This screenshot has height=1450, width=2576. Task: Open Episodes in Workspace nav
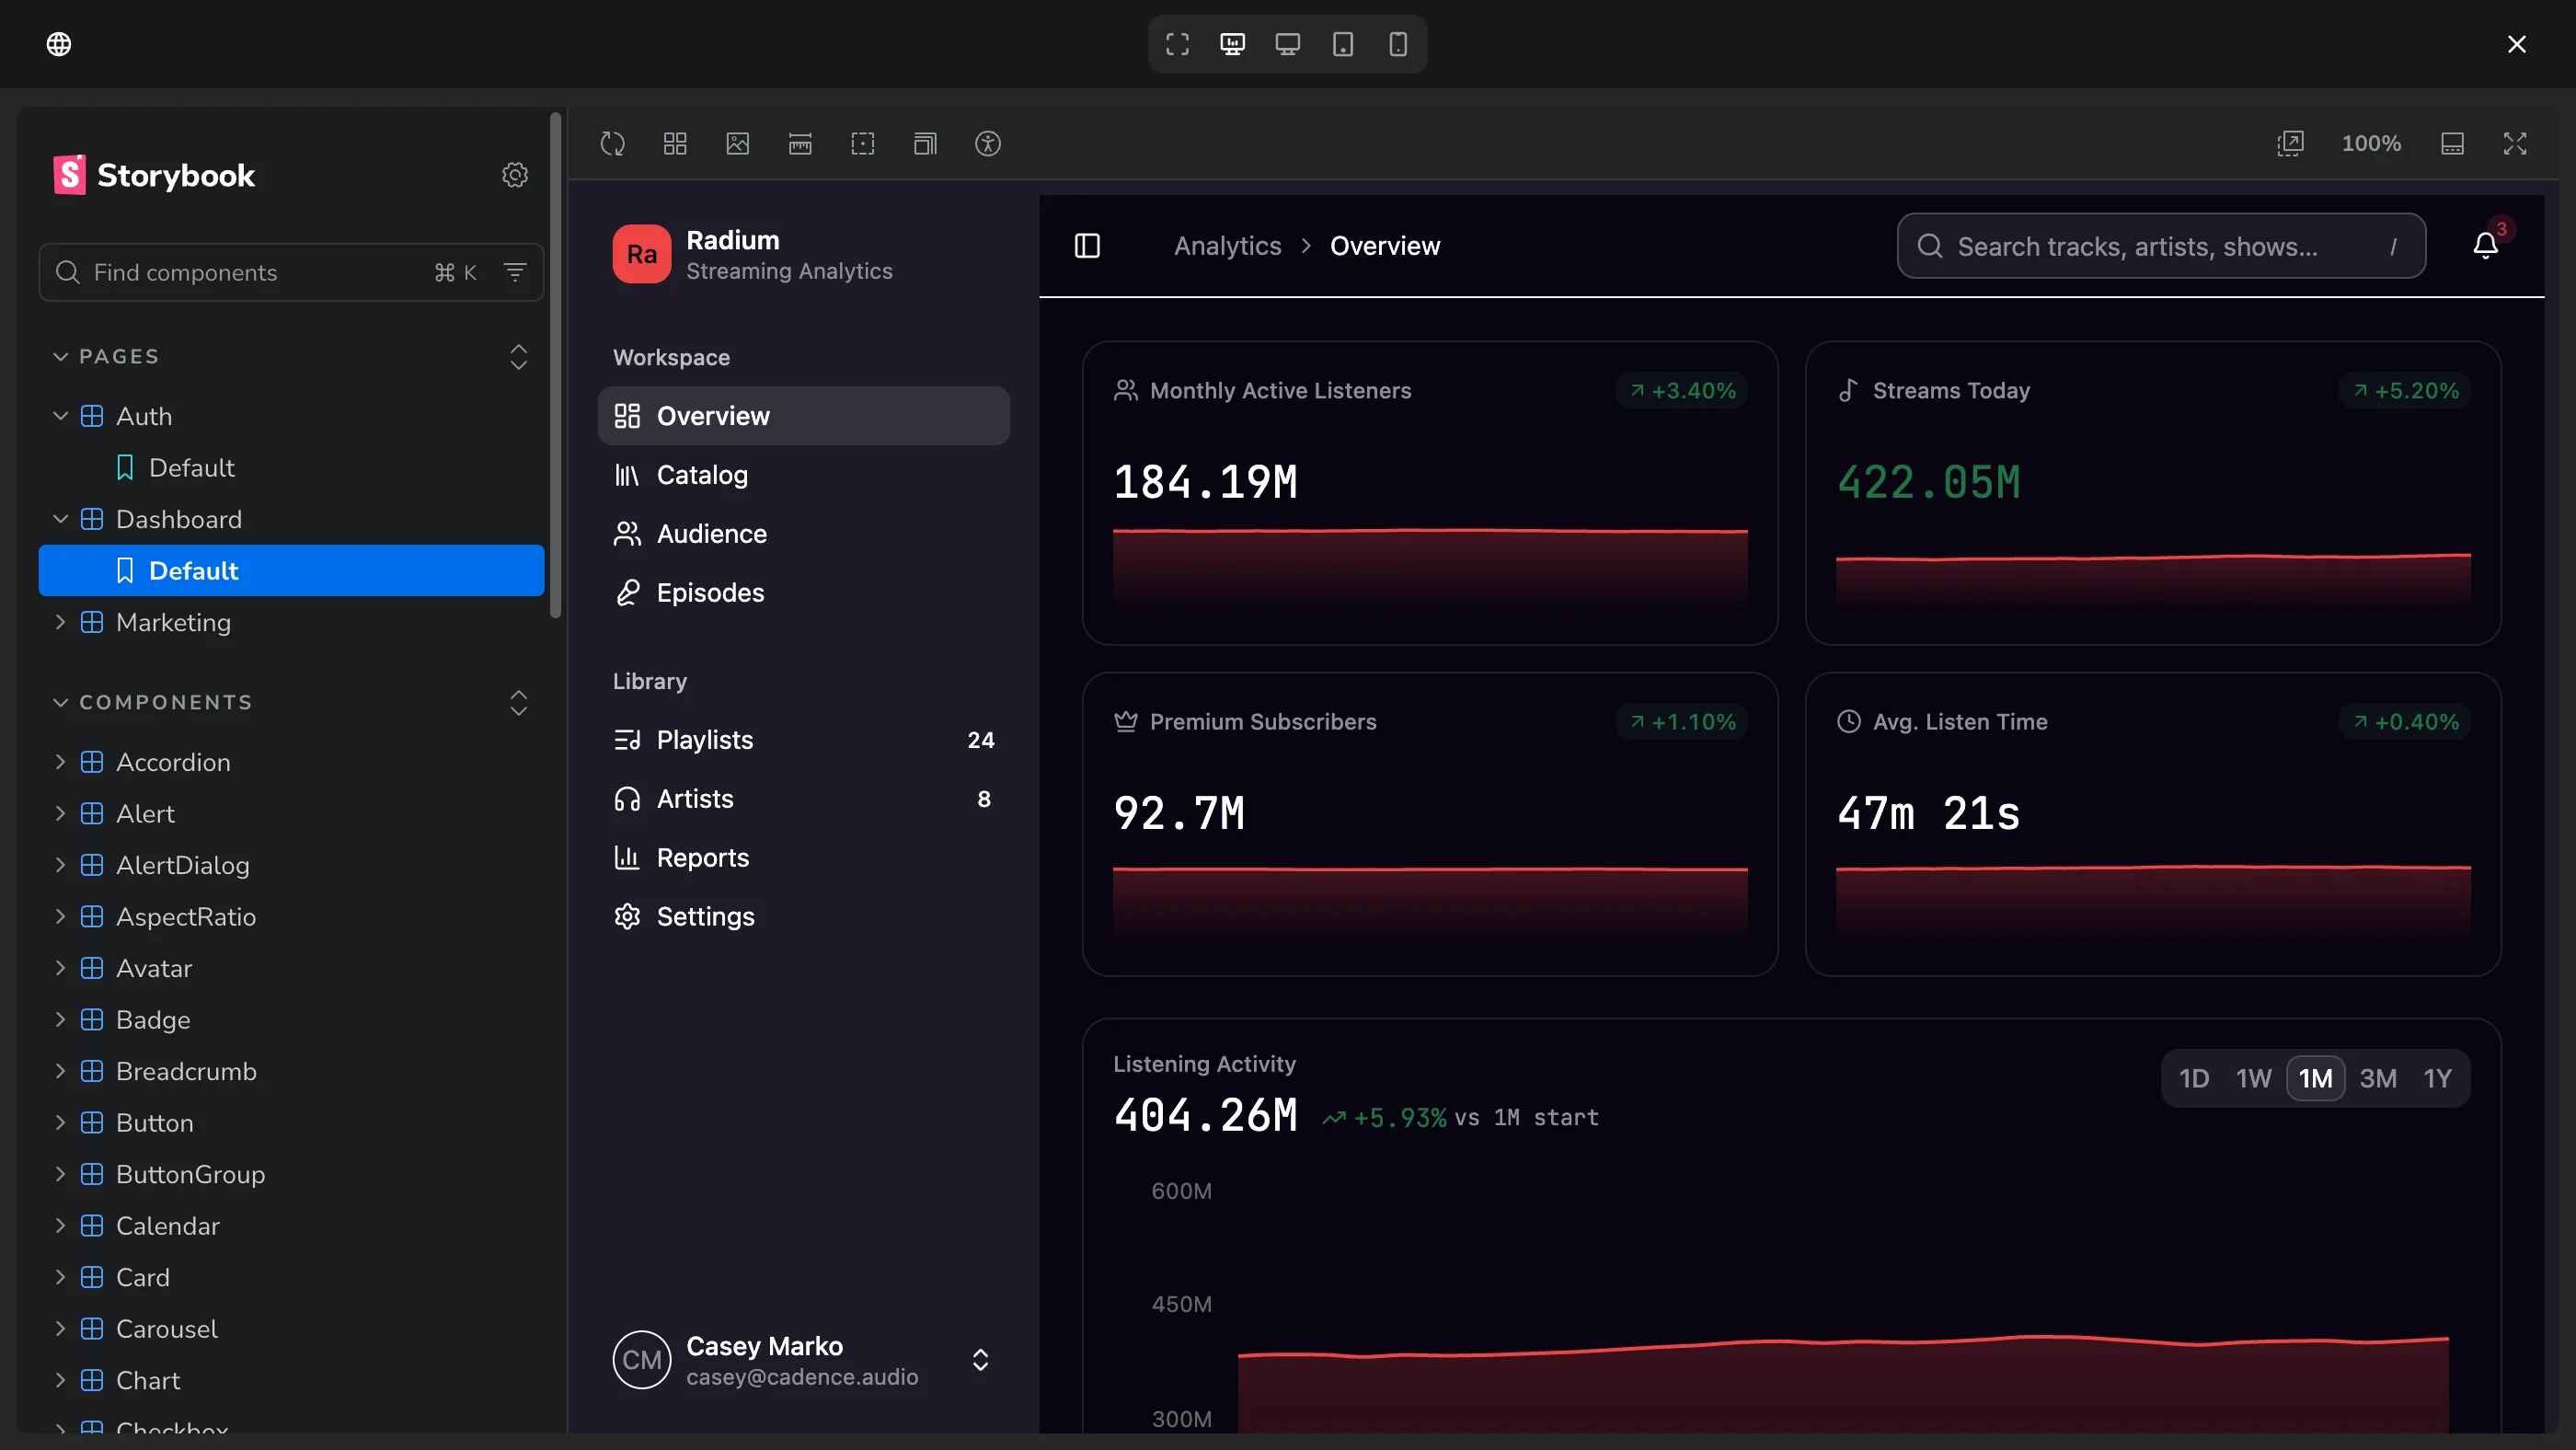[803, 593]
